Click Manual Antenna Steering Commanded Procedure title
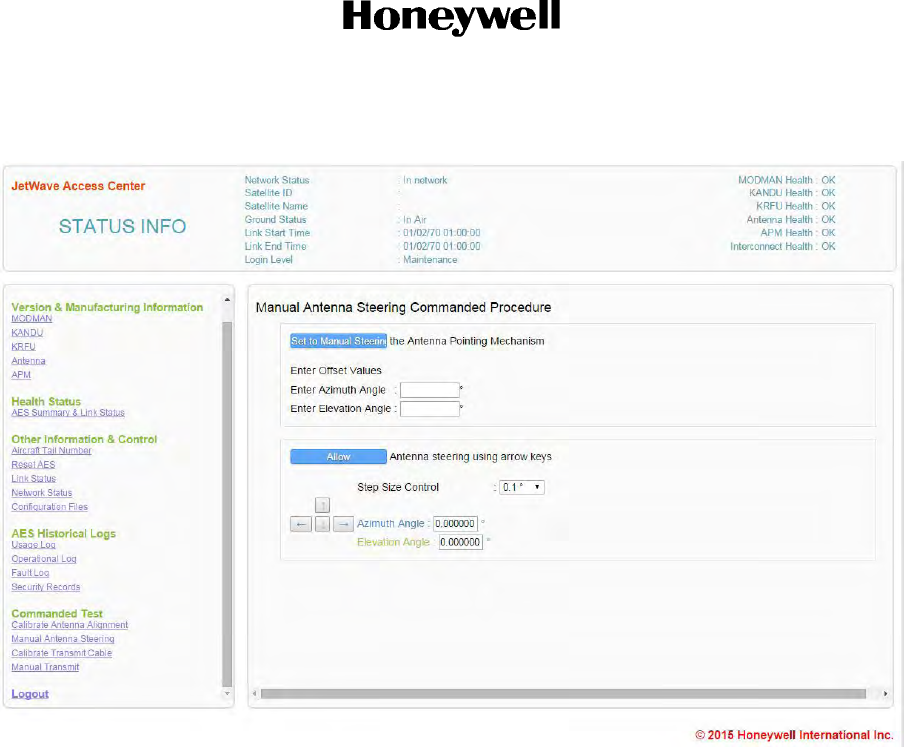This screenshot has width=904, height=747. click(x=403, y=307)
